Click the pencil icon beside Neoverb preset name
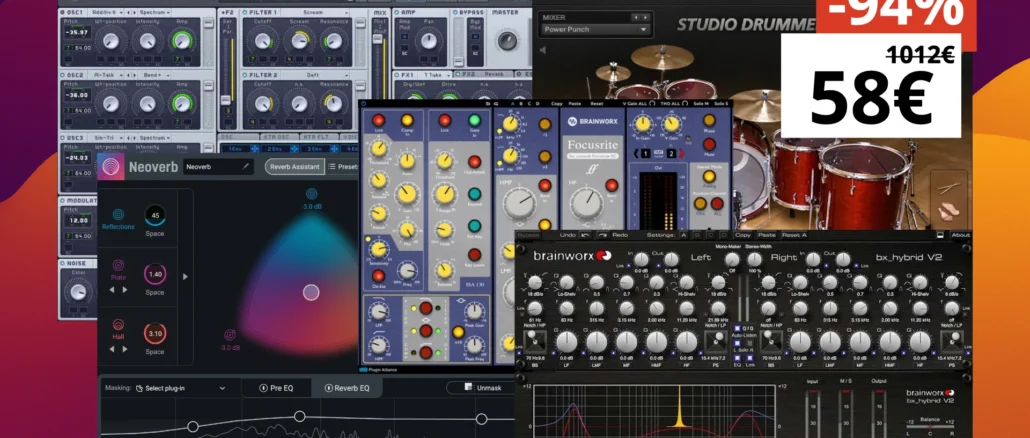 point(246,167)
